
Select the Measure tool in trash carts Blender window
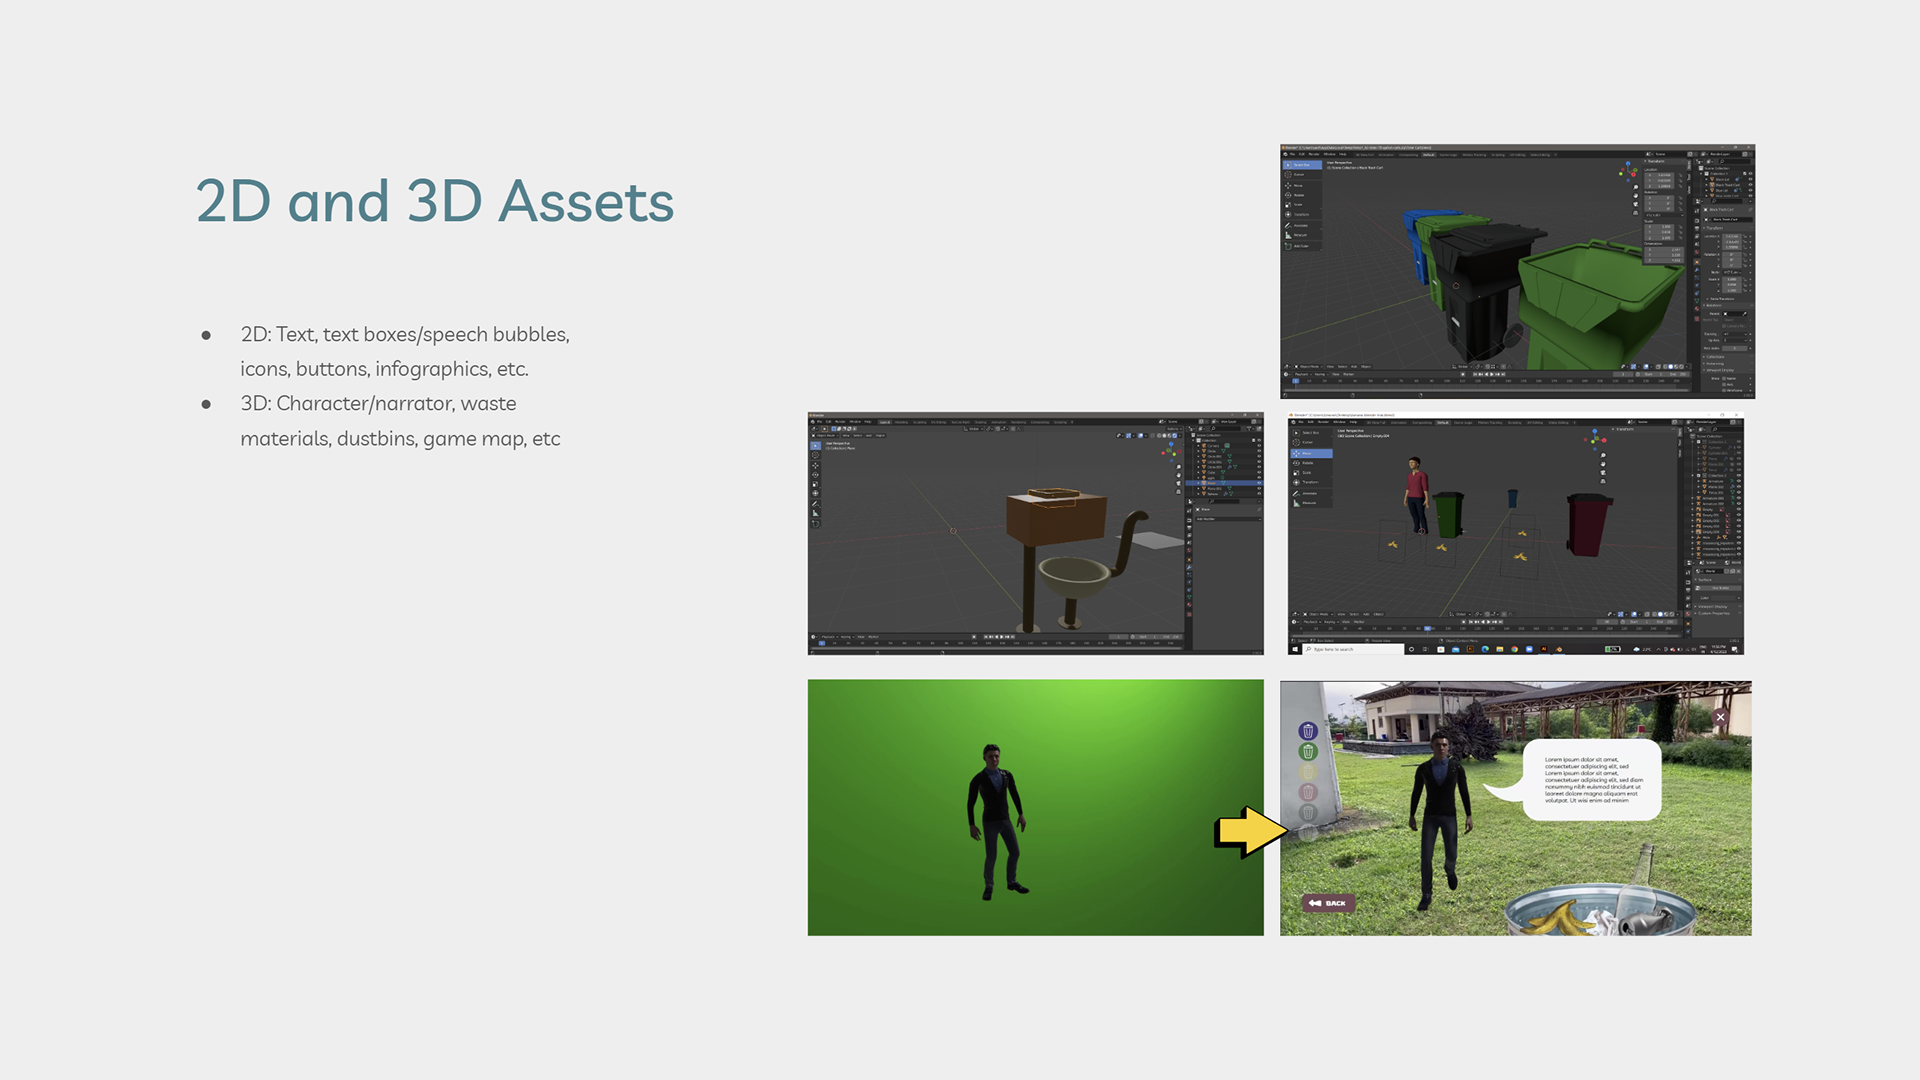[1302, 235]
